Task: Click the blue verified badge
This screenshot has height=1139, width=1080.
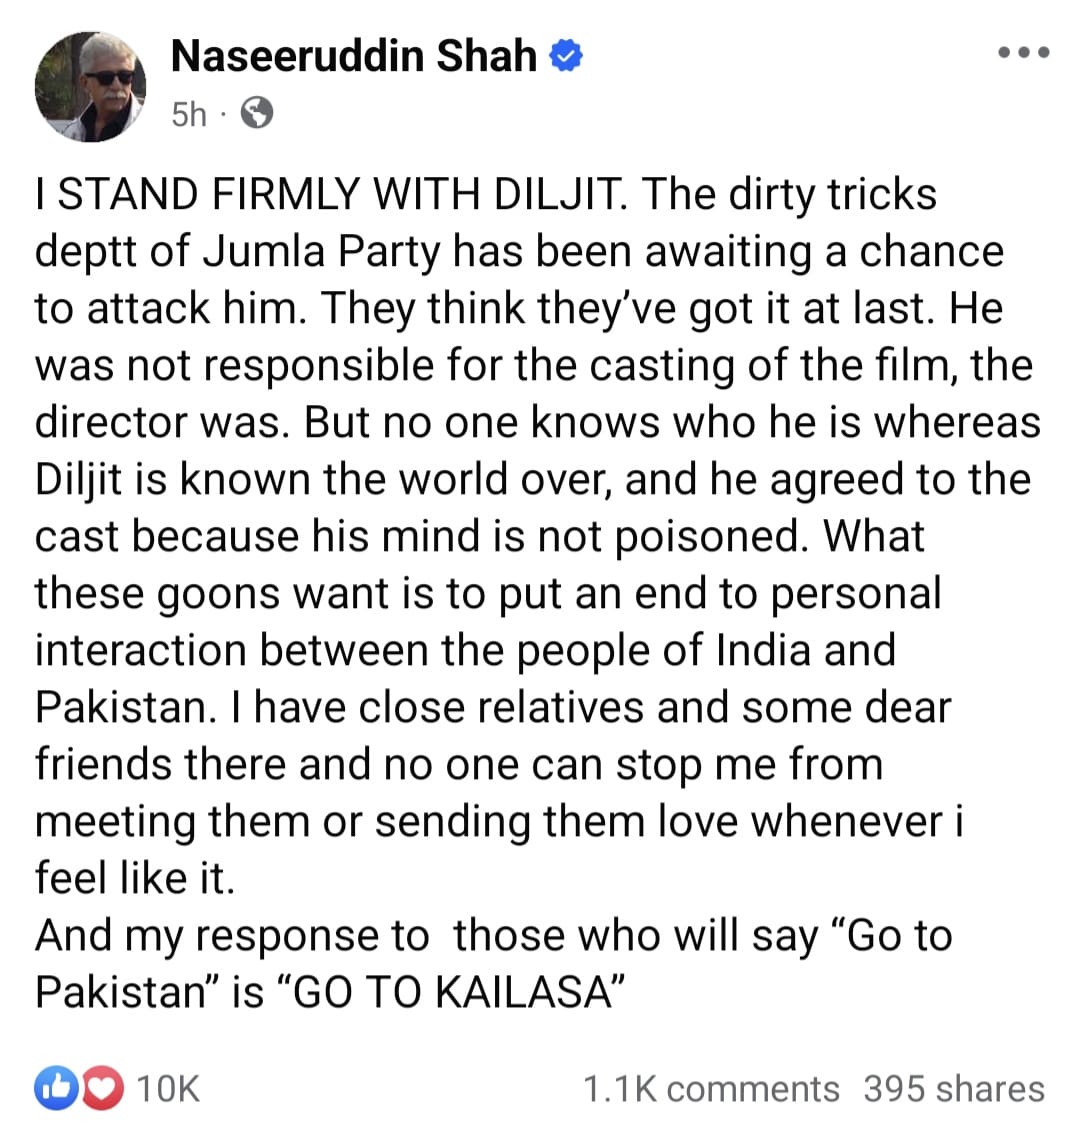Action: [567, 57]
